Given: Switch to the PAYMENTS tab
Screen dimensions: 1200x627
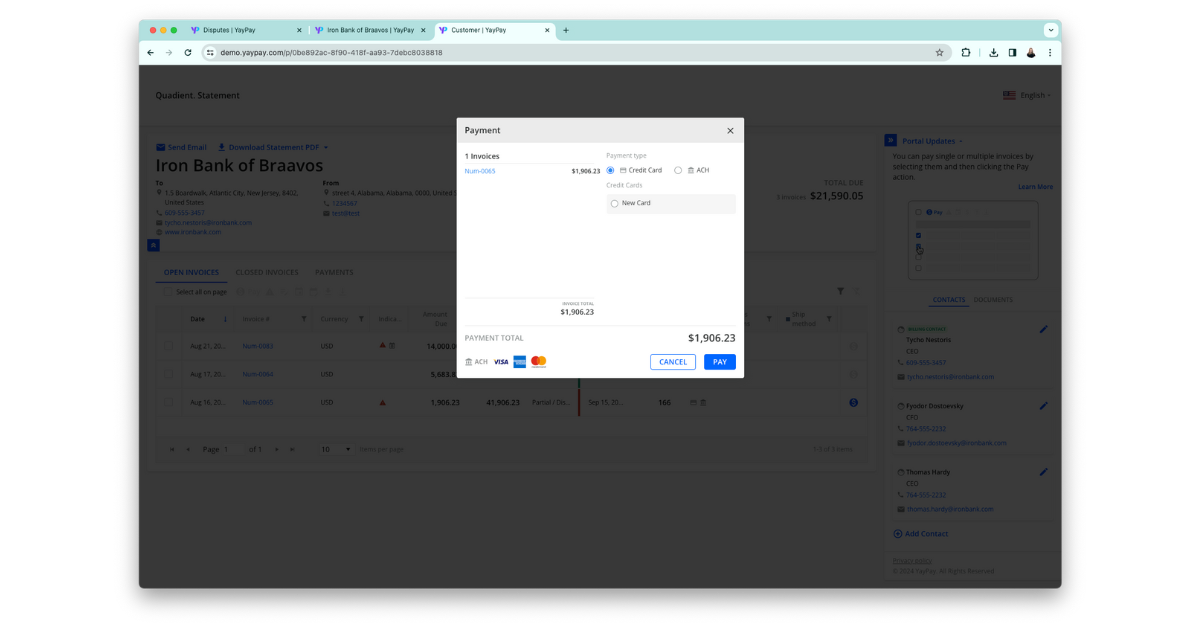Looking at the screenshot, I should (334, 273).
